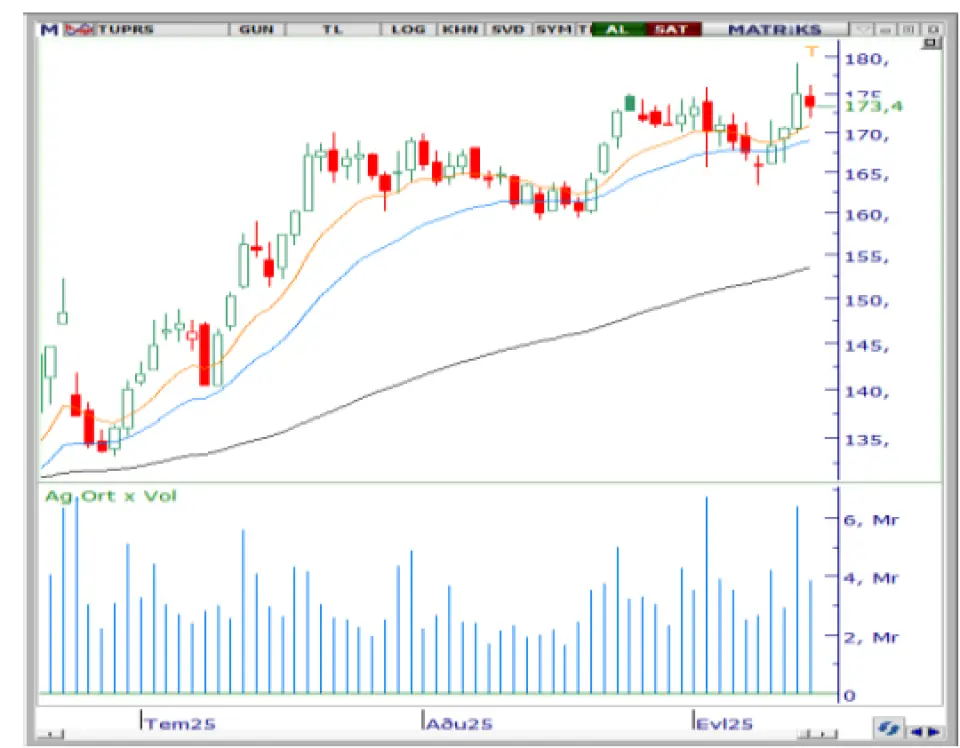Toggle LOG scale on the chart
Viewport: 960px width, 748px height.
408,29
